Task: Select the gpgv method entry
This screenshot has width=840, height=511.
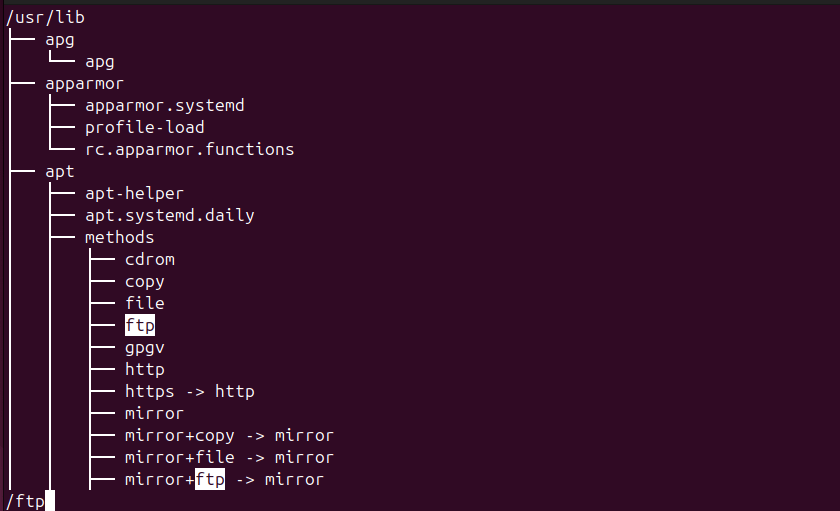Action: click(x=144, y=347)
